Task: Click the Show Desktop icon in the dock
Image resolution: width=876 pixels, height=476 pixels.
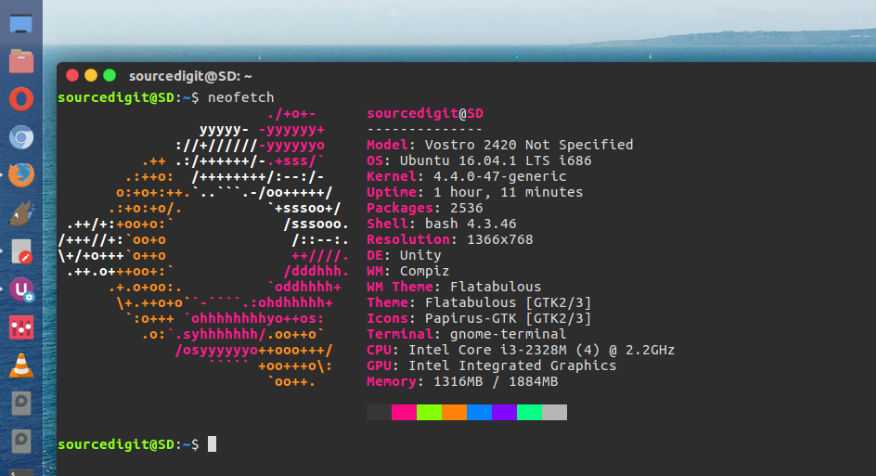Action: [x=21, y=24]
